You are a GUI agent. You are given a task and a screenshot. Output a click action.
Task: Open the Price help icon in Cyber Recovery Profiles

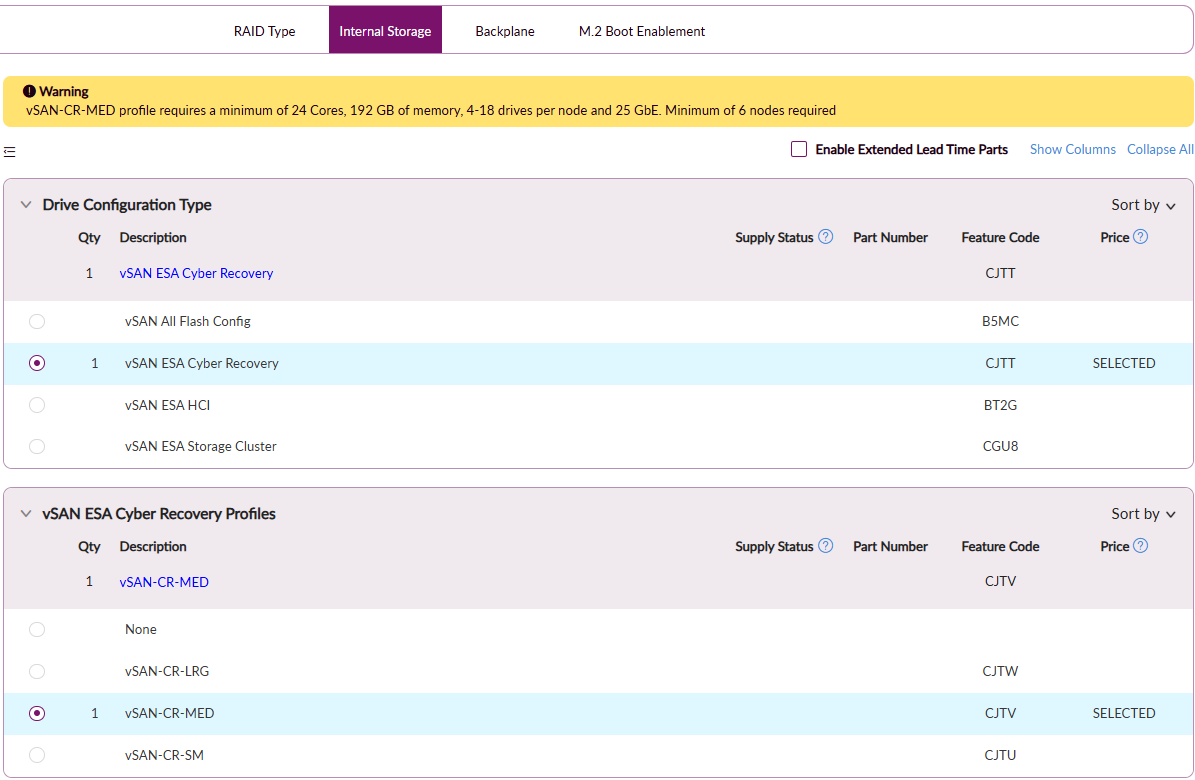pyautogui.click(x=1140, y=545)
